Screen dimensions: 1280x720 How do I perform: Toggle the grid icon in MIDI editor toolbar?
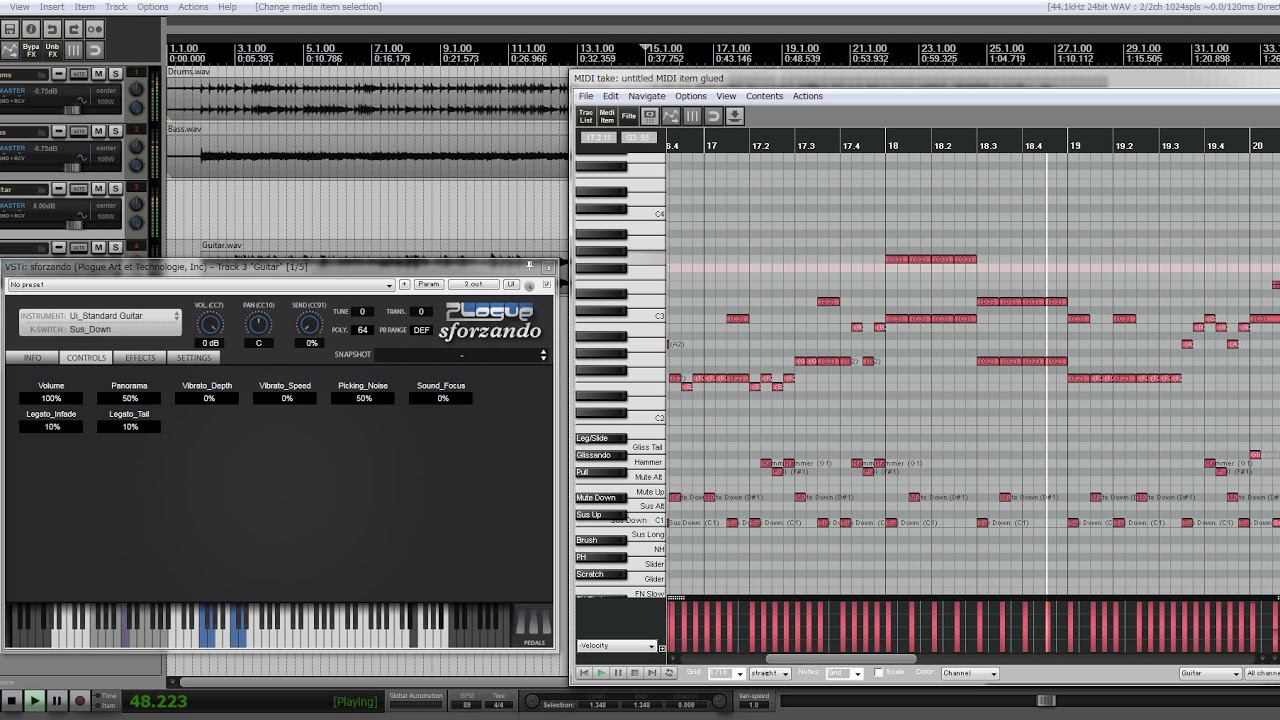pos(692,116)
